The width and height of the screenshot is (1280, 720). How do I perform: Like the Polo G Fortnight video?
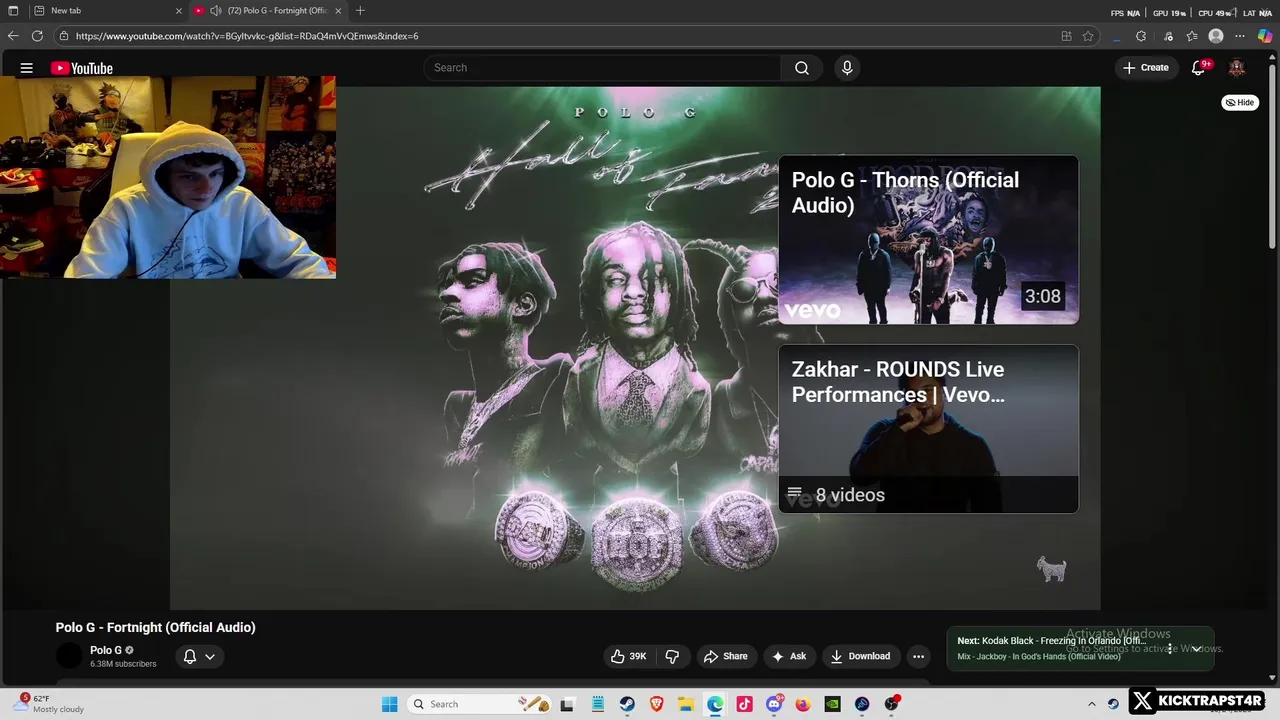pyautogui.click(x=629, y=656)
